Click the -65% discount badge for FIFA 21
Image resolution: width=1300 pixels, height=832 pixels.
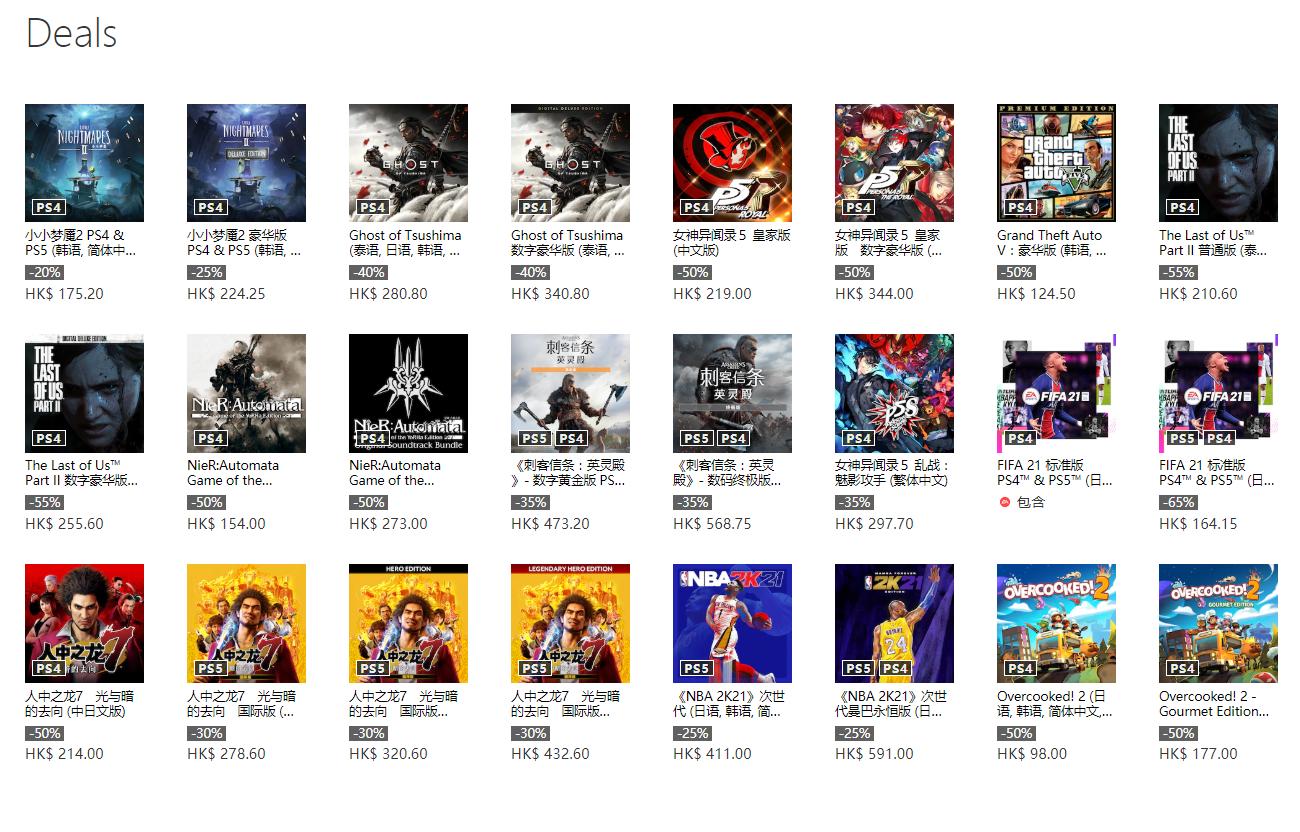pyautogui.click(x=1178, y=502)
